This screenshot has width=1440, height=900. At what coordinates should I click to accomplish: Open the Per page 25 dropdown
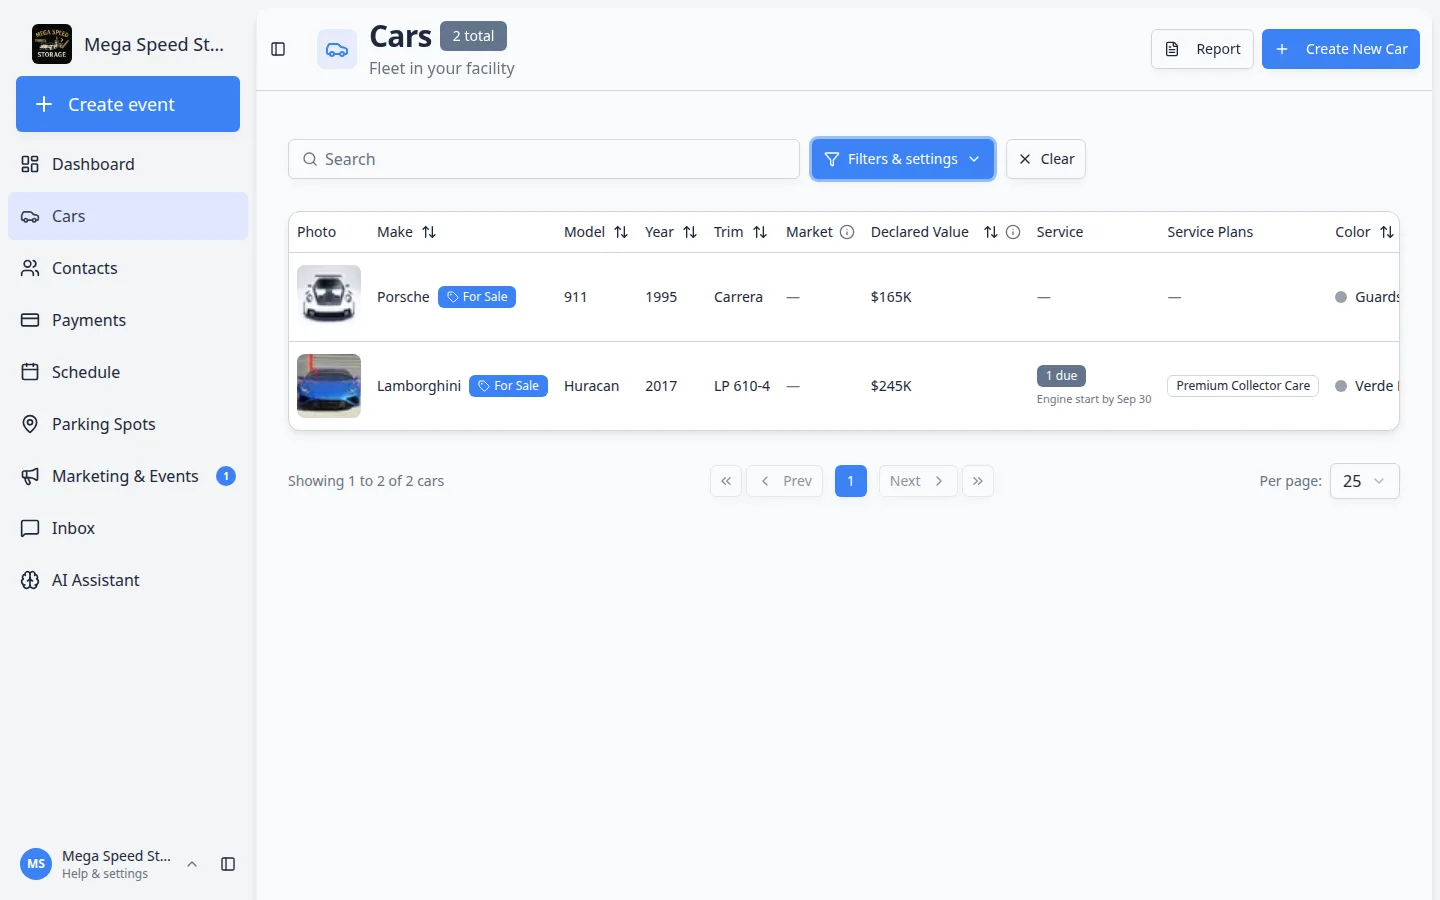coord(1365,481)
